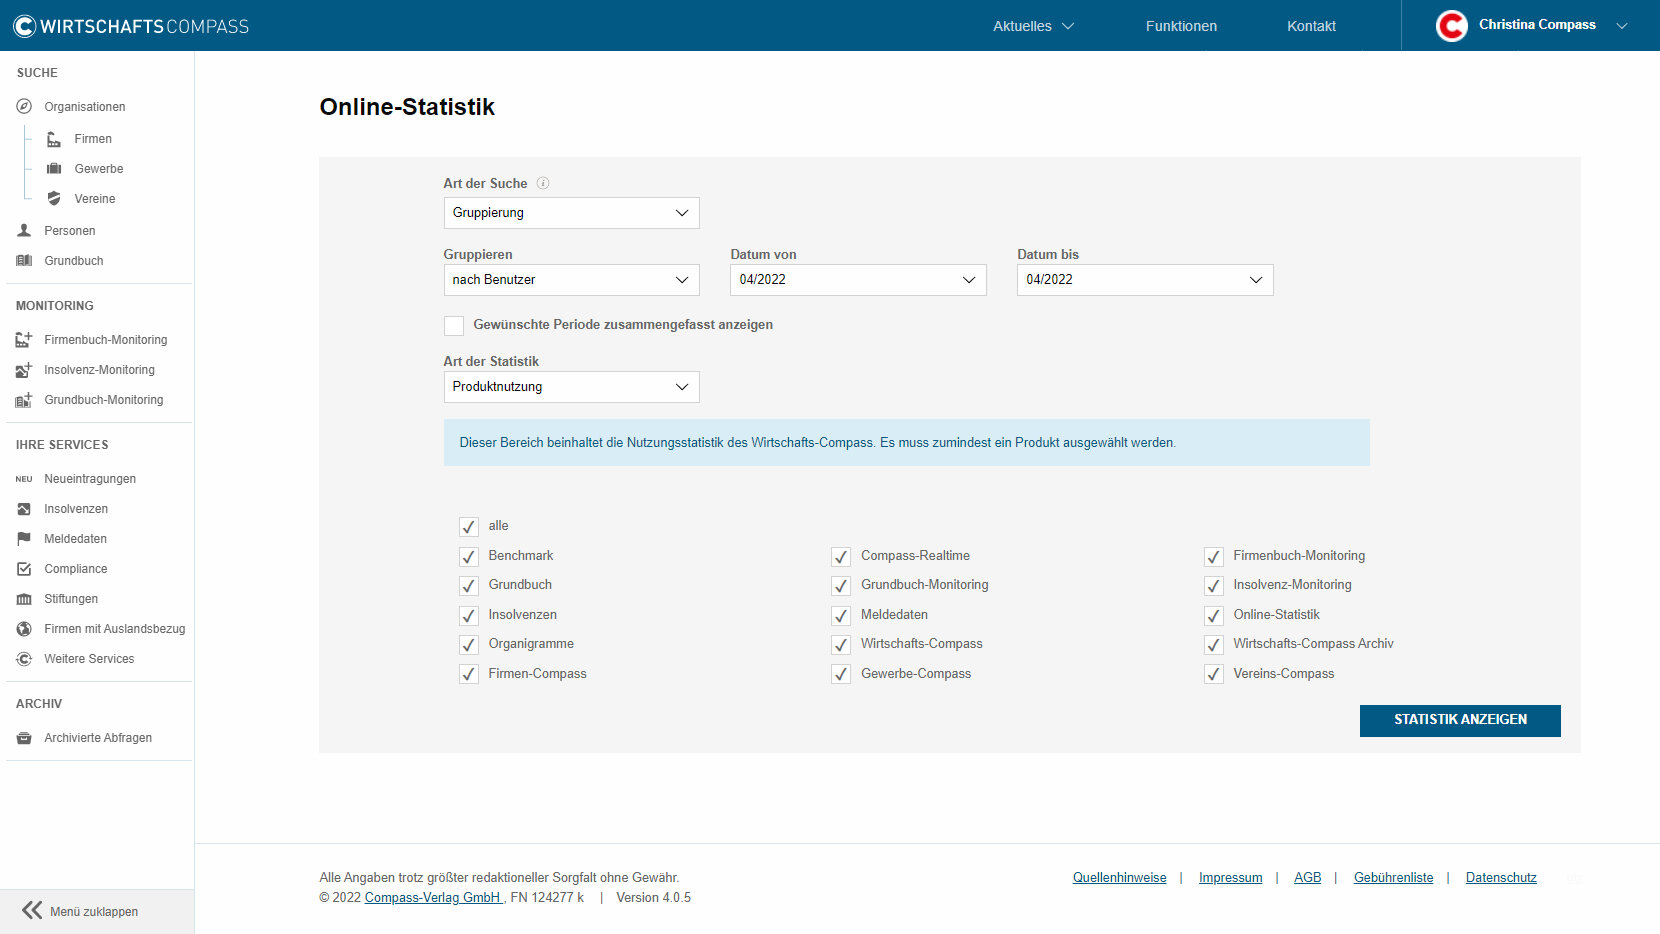1660x934 pixels.
Task: Click the double-arrow collapse menu icon
Action: pyautogui.click(x=32, y=910)
